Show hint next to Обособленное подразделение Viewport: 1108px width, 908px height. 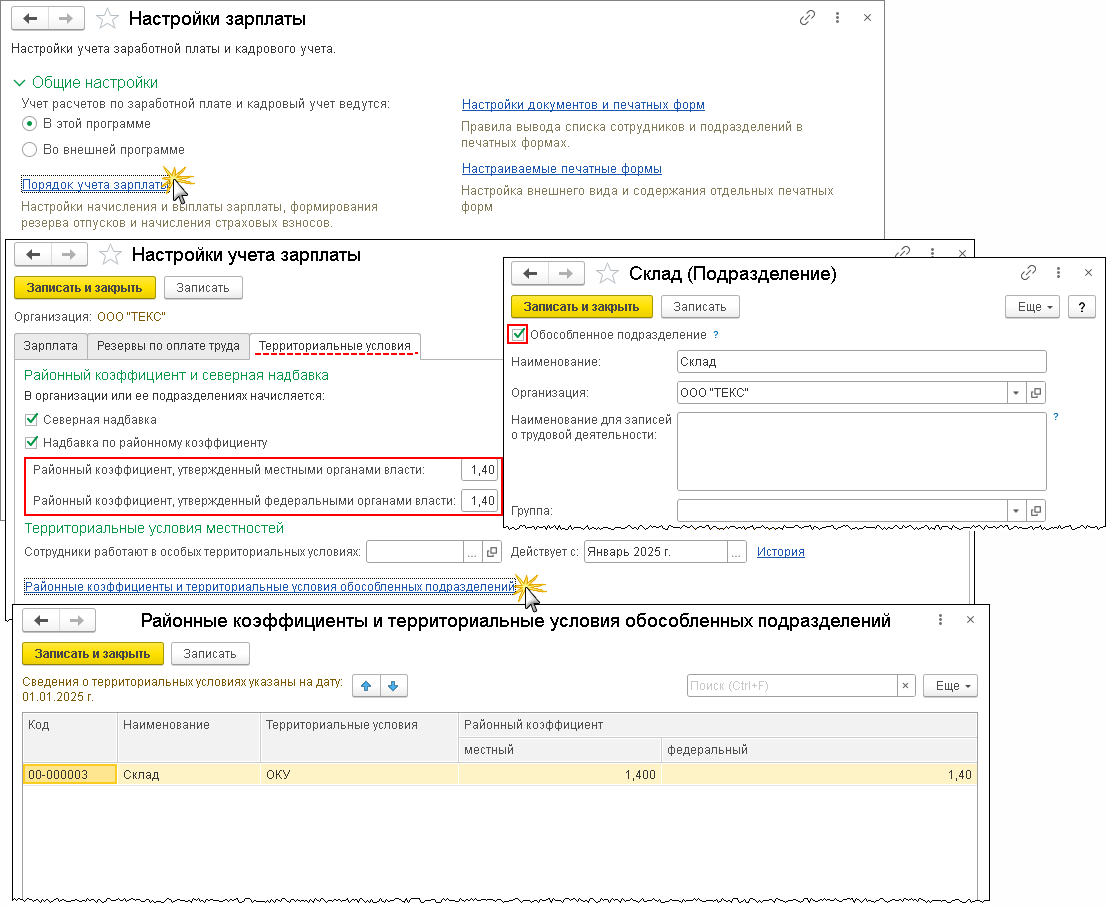pyautogui.click(x=716, y=335)
